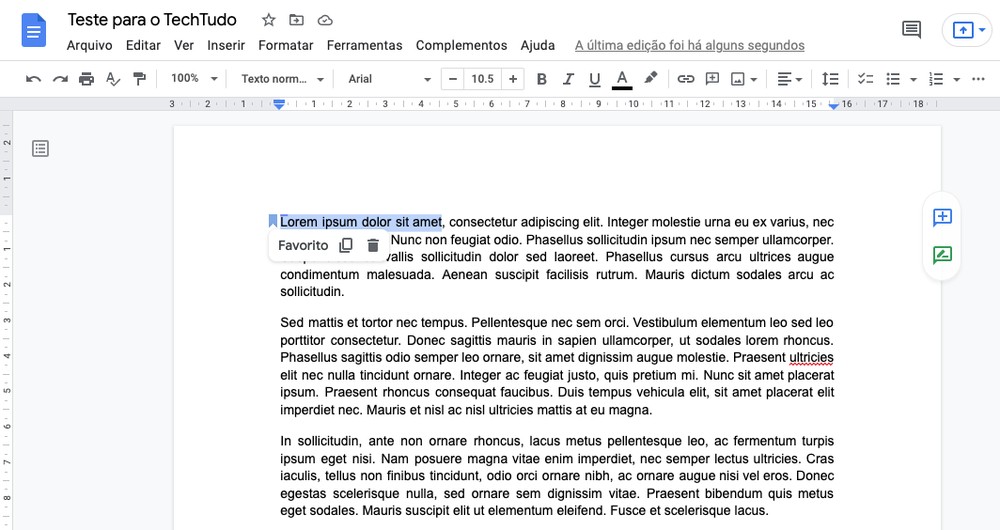Image resolution: width=1000 pixels, height=530 pixels.
Task: Open the text color picker
Action: (x=622, y=79)
